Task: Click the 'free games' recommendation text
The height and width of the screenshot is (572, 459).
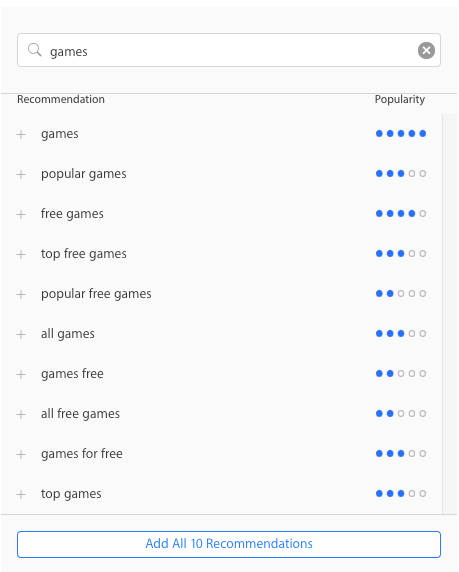Action: point(72,214)
